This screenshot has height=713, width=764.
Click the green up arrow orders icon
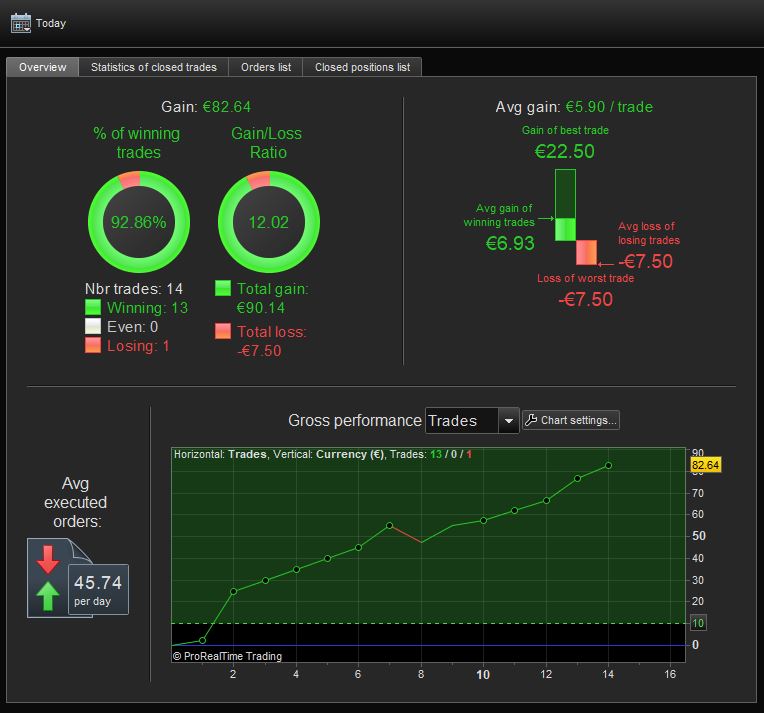[48, 596]
